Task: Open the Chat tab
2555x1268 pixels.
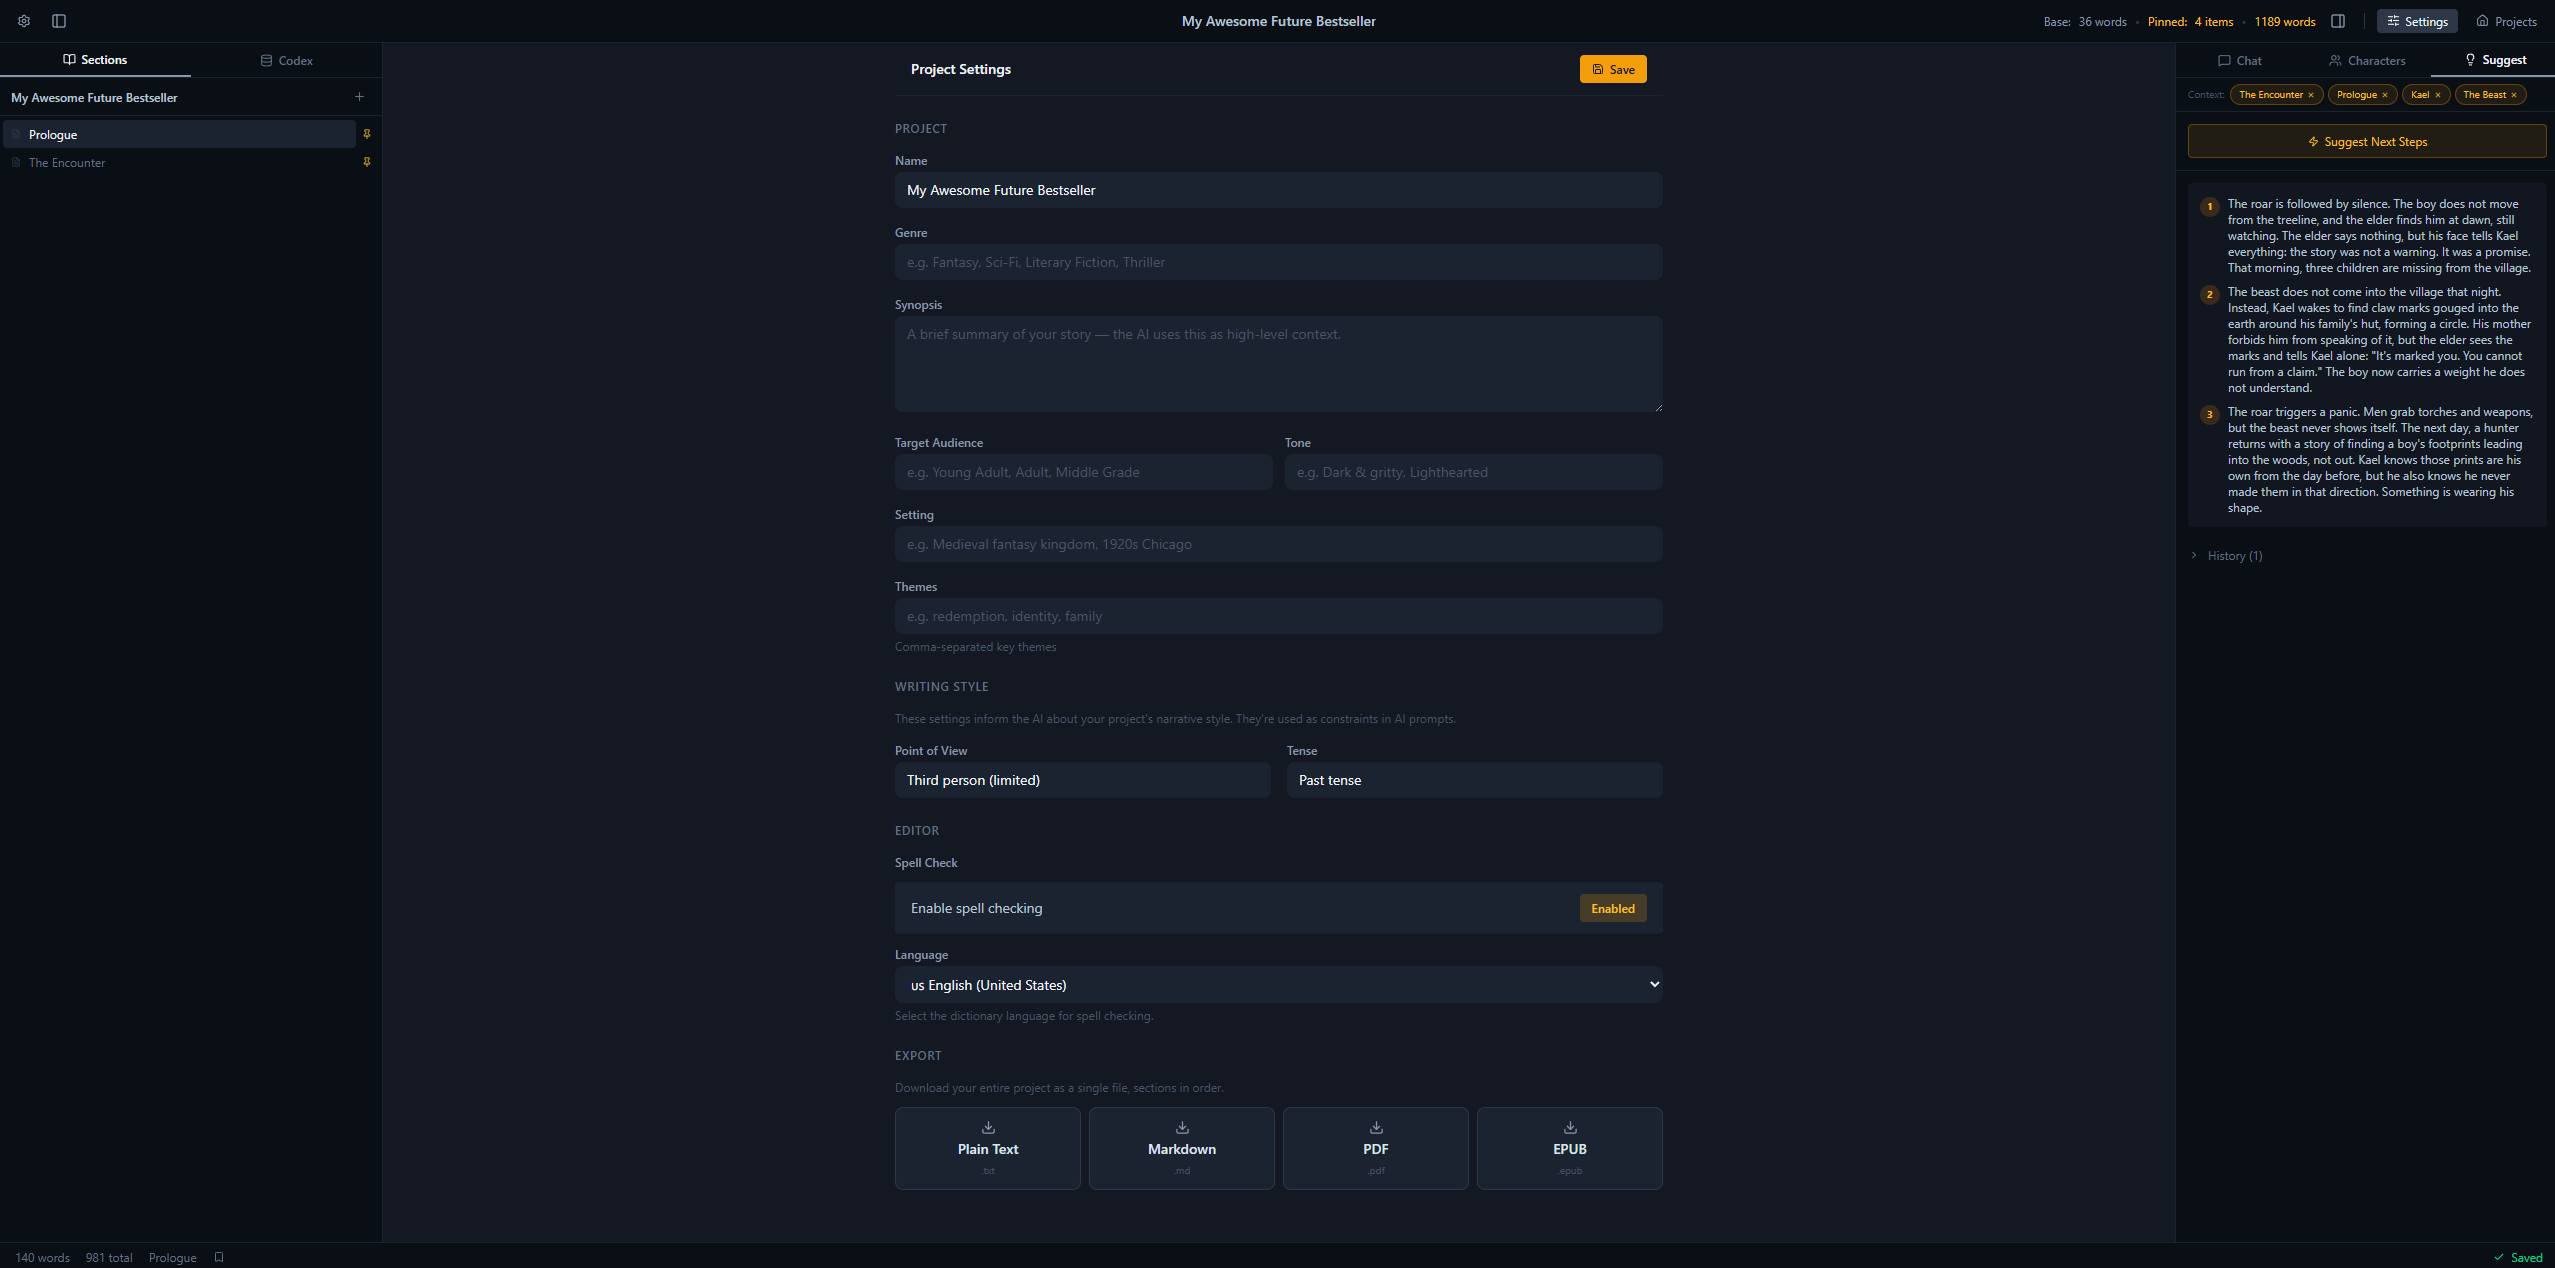Action: pyautogui.click(x=2239, y=60)
